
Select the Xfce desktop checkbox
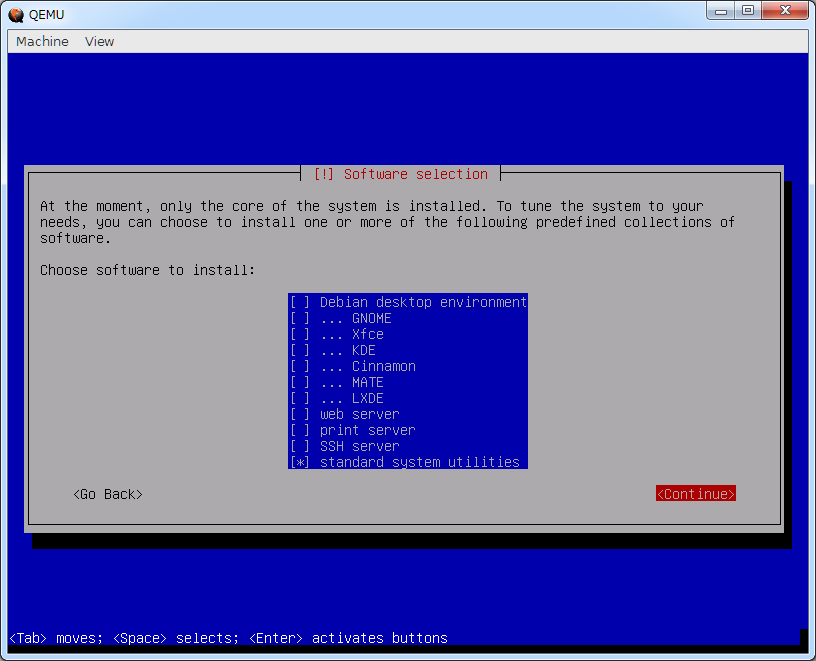[300, 334]
